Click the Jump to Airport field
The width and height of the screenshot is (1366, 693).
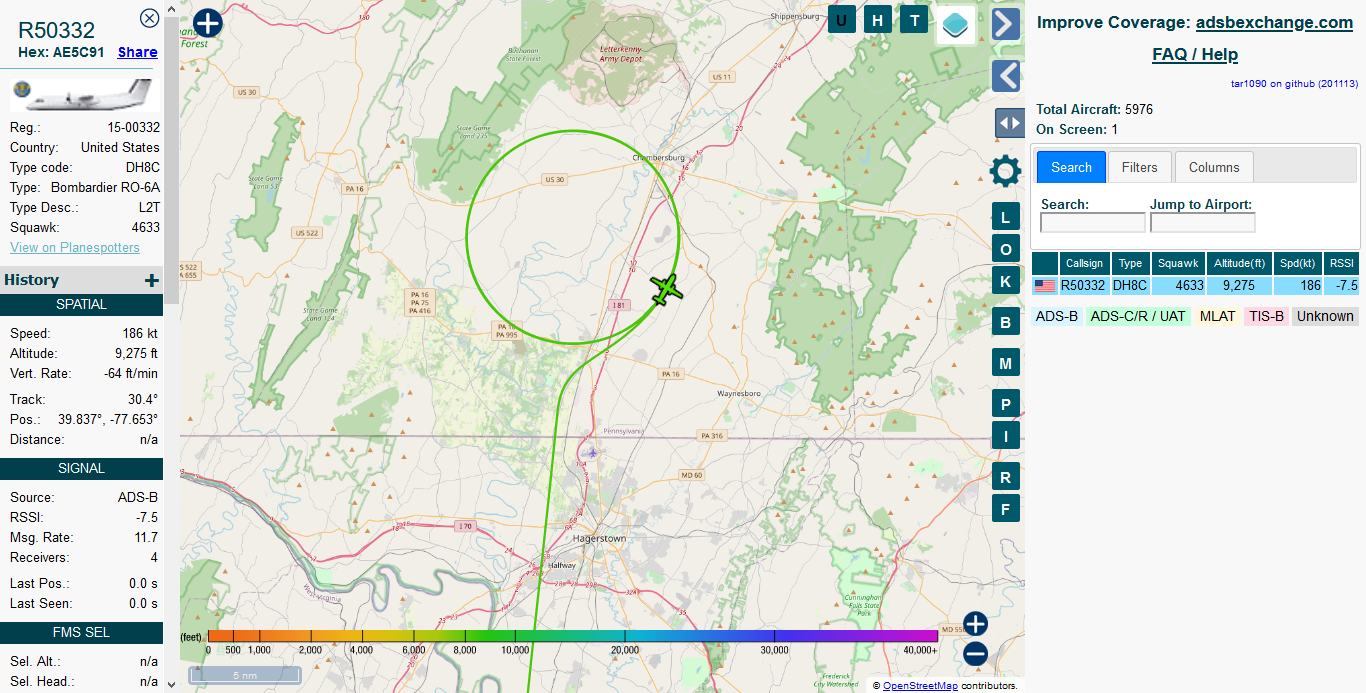(1202, 223)
